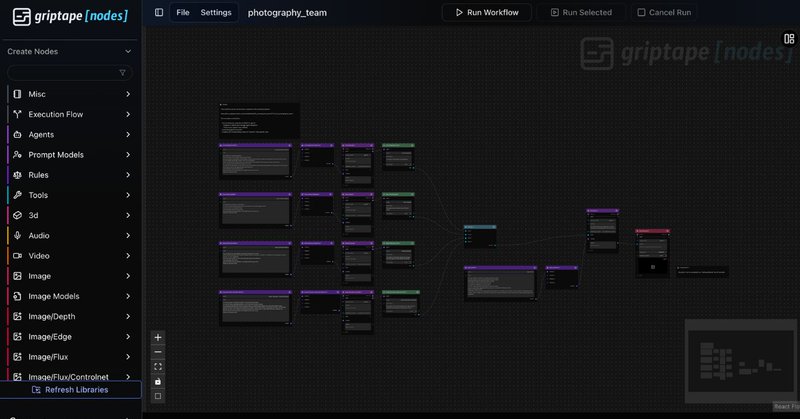The height and width of the screenshot is (419, 800).
Task: Expand the 3d category chevron
Action: click(x=128, y=215)
